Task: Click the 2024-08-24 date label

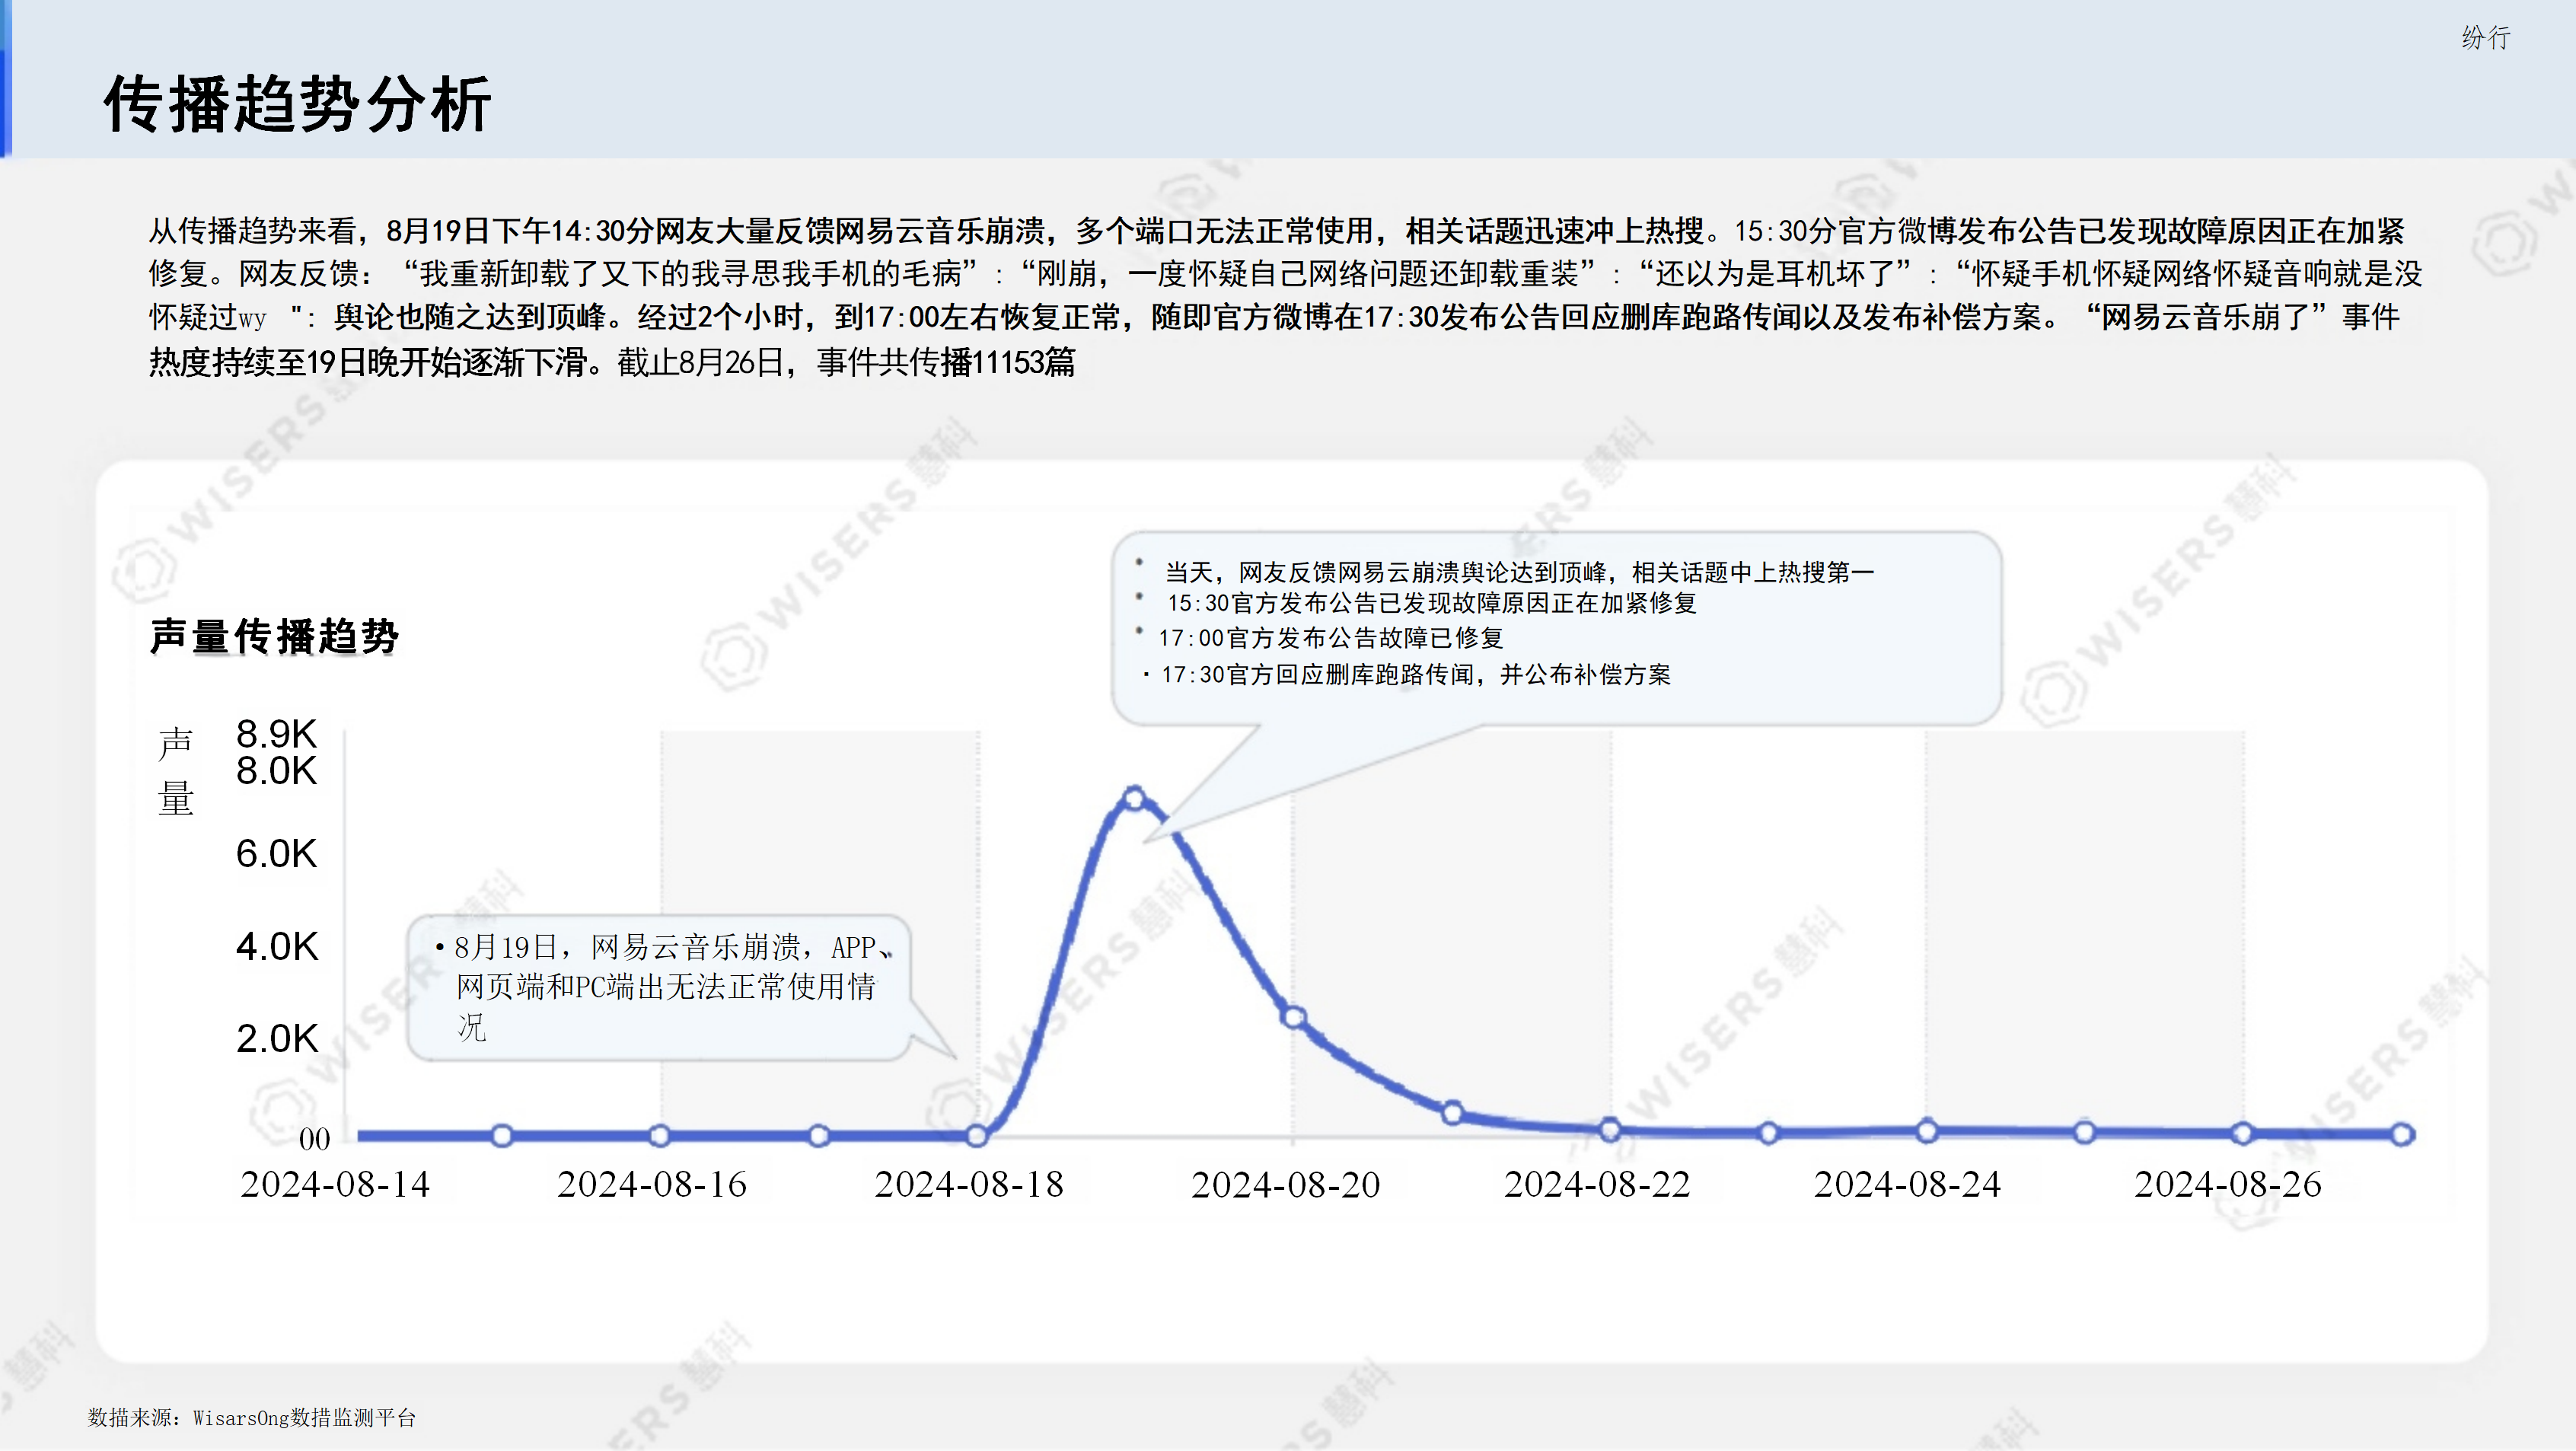Action: 1907,1184
